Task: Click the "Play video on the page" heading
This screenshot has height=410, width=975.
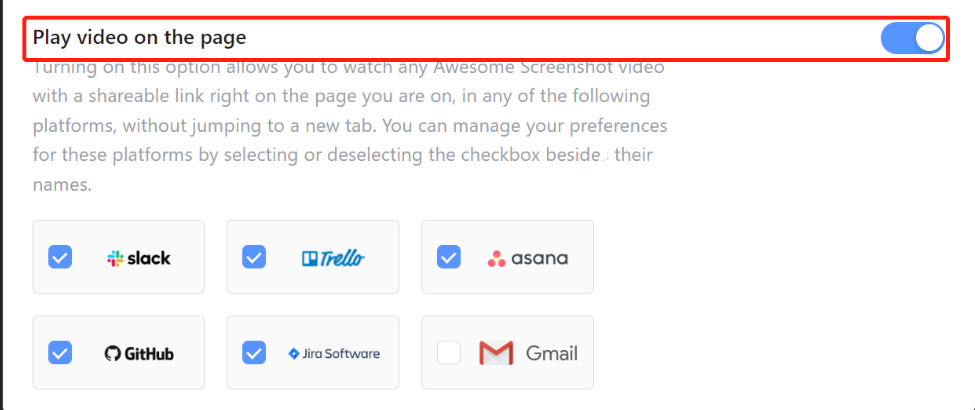Action: coord(139,37)
